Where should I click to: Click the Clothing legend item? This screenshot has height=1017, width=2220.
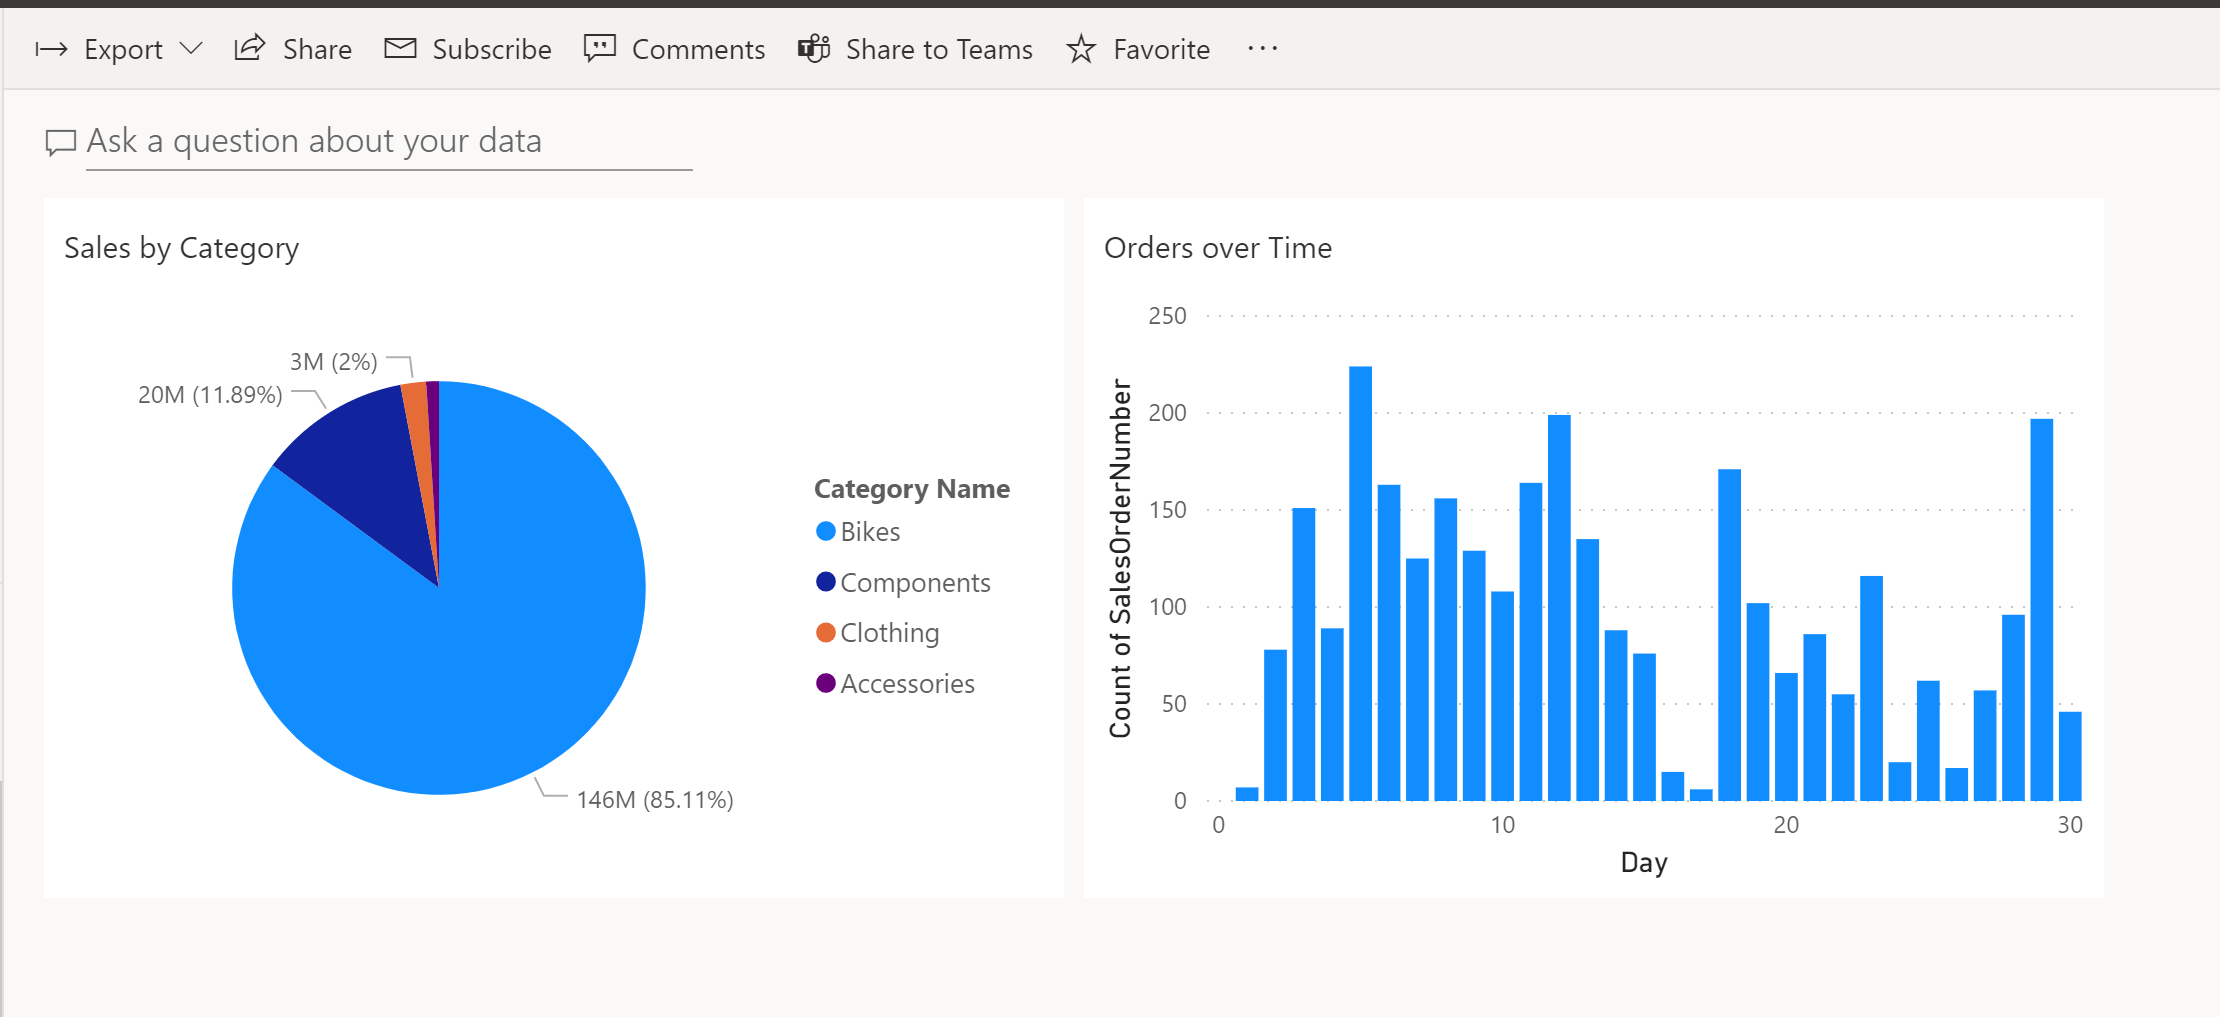877,633
